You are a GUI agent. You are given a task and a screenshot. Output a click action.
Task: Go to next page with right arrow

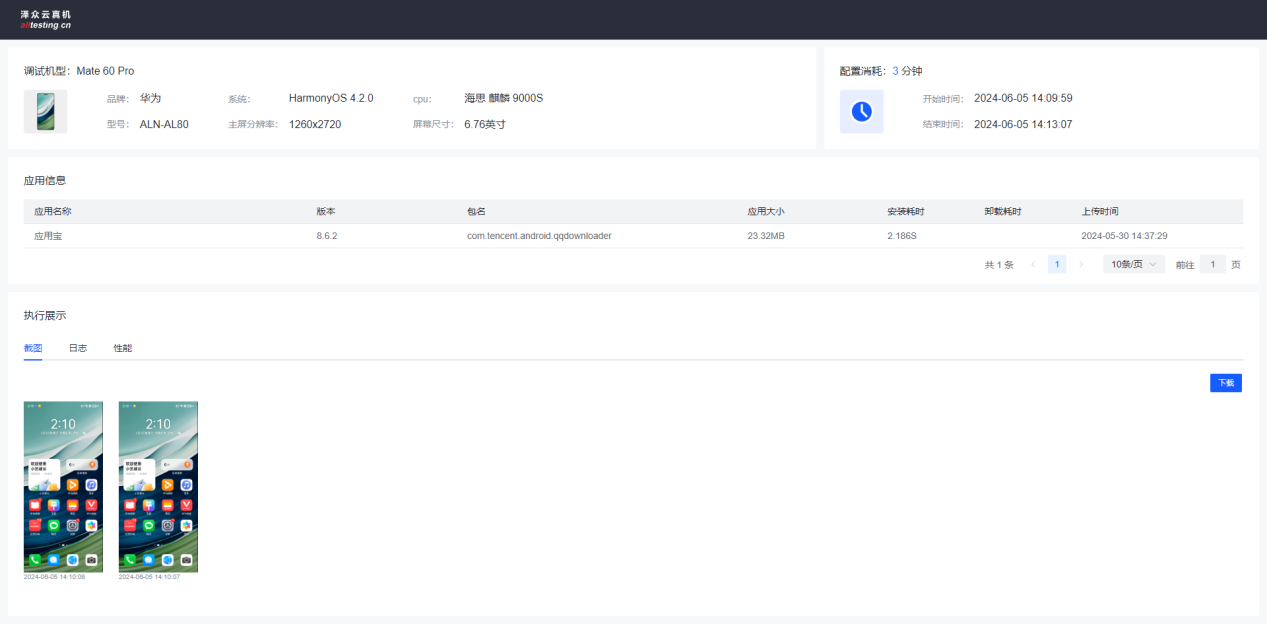(1081, 265)
